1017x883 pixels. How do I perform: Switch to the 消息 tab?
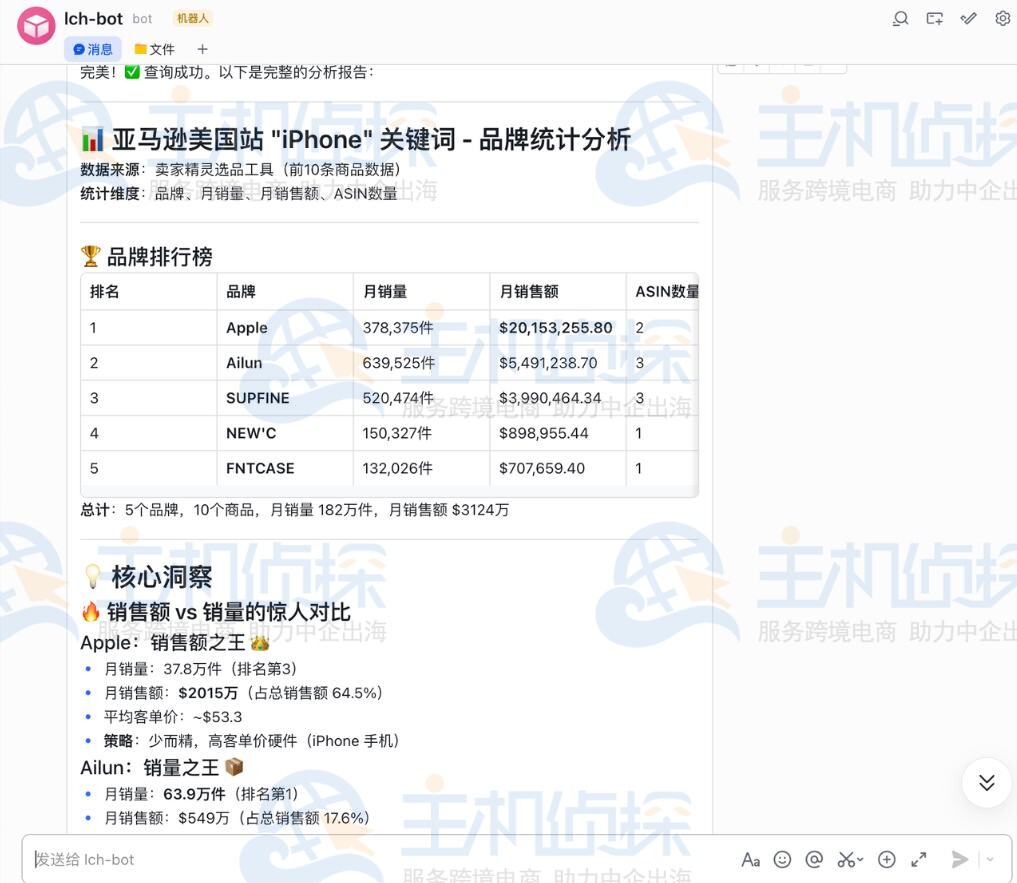pyautogui.click(x=93, y=49)
